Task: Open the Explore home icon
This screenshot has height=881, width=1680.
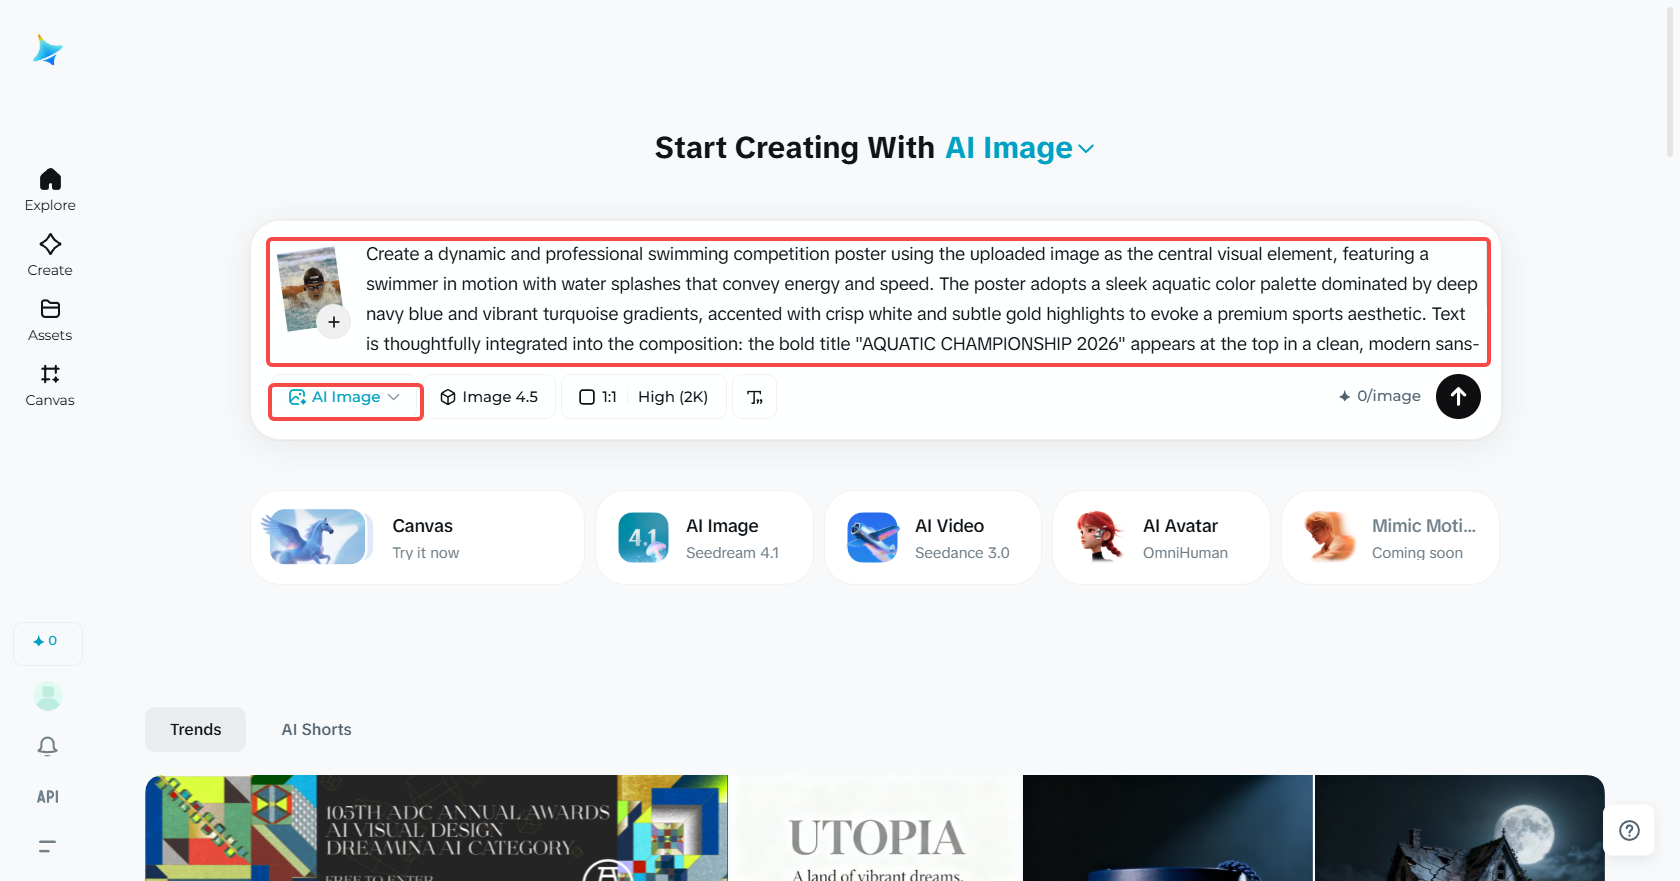Action: coord(50,180)
